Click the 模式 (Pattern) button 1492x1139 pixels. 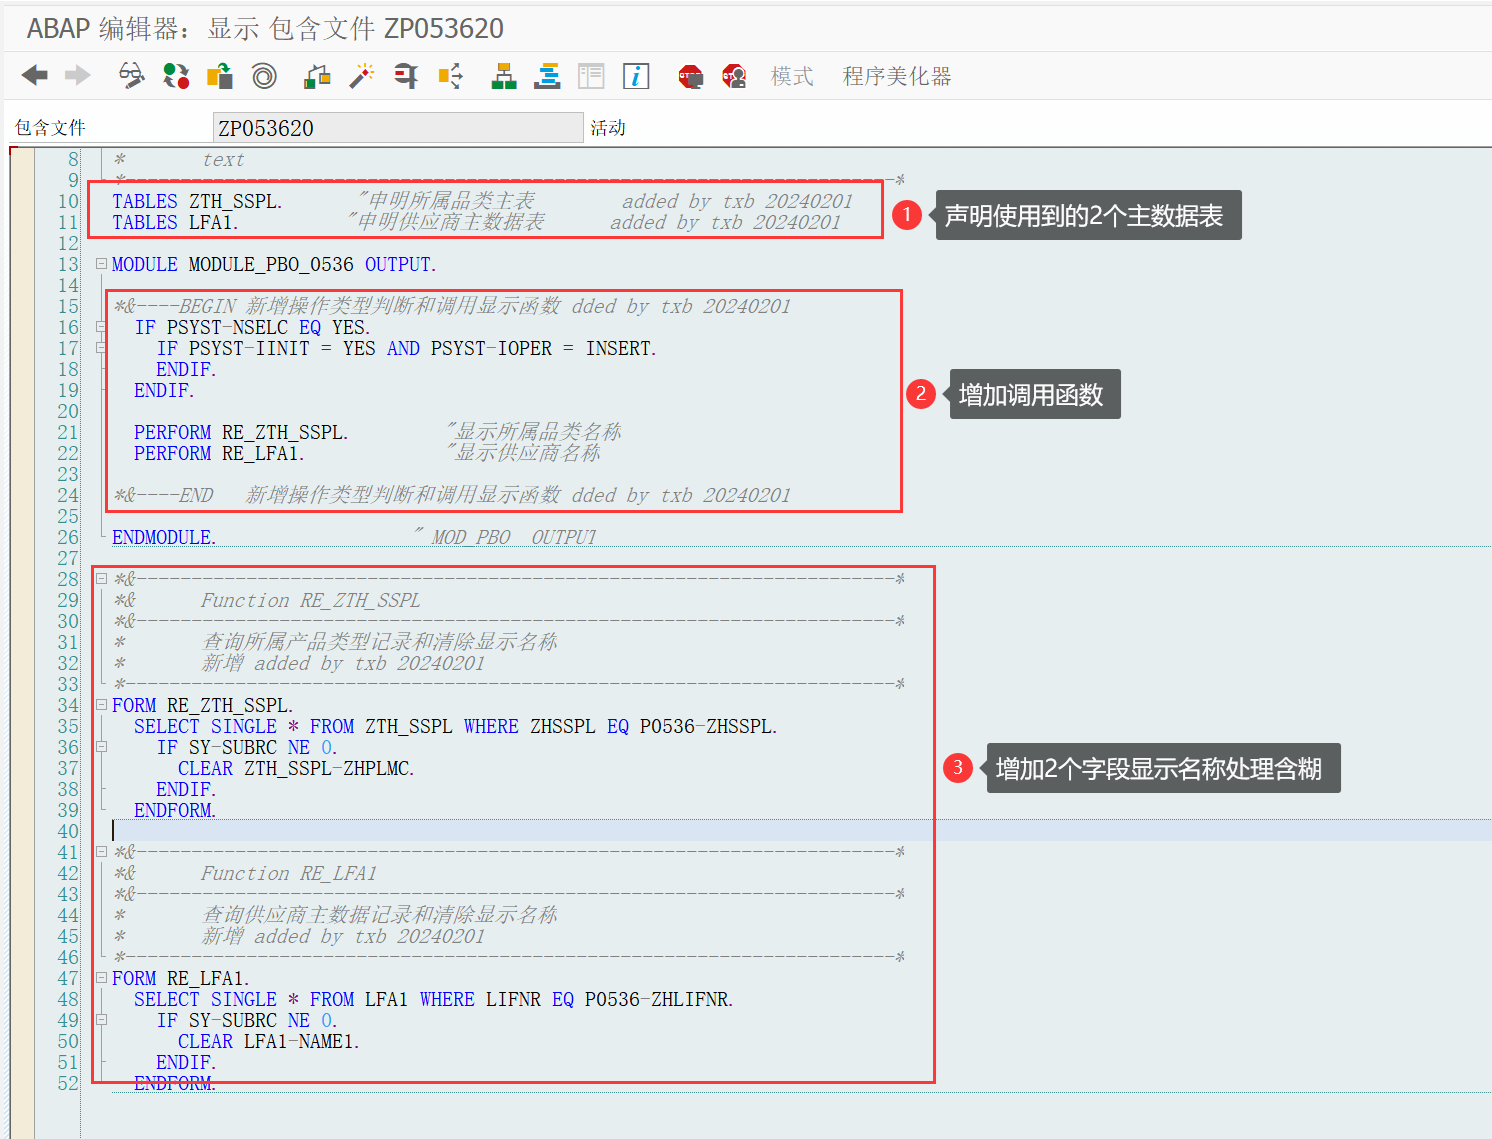coord(792,75)
